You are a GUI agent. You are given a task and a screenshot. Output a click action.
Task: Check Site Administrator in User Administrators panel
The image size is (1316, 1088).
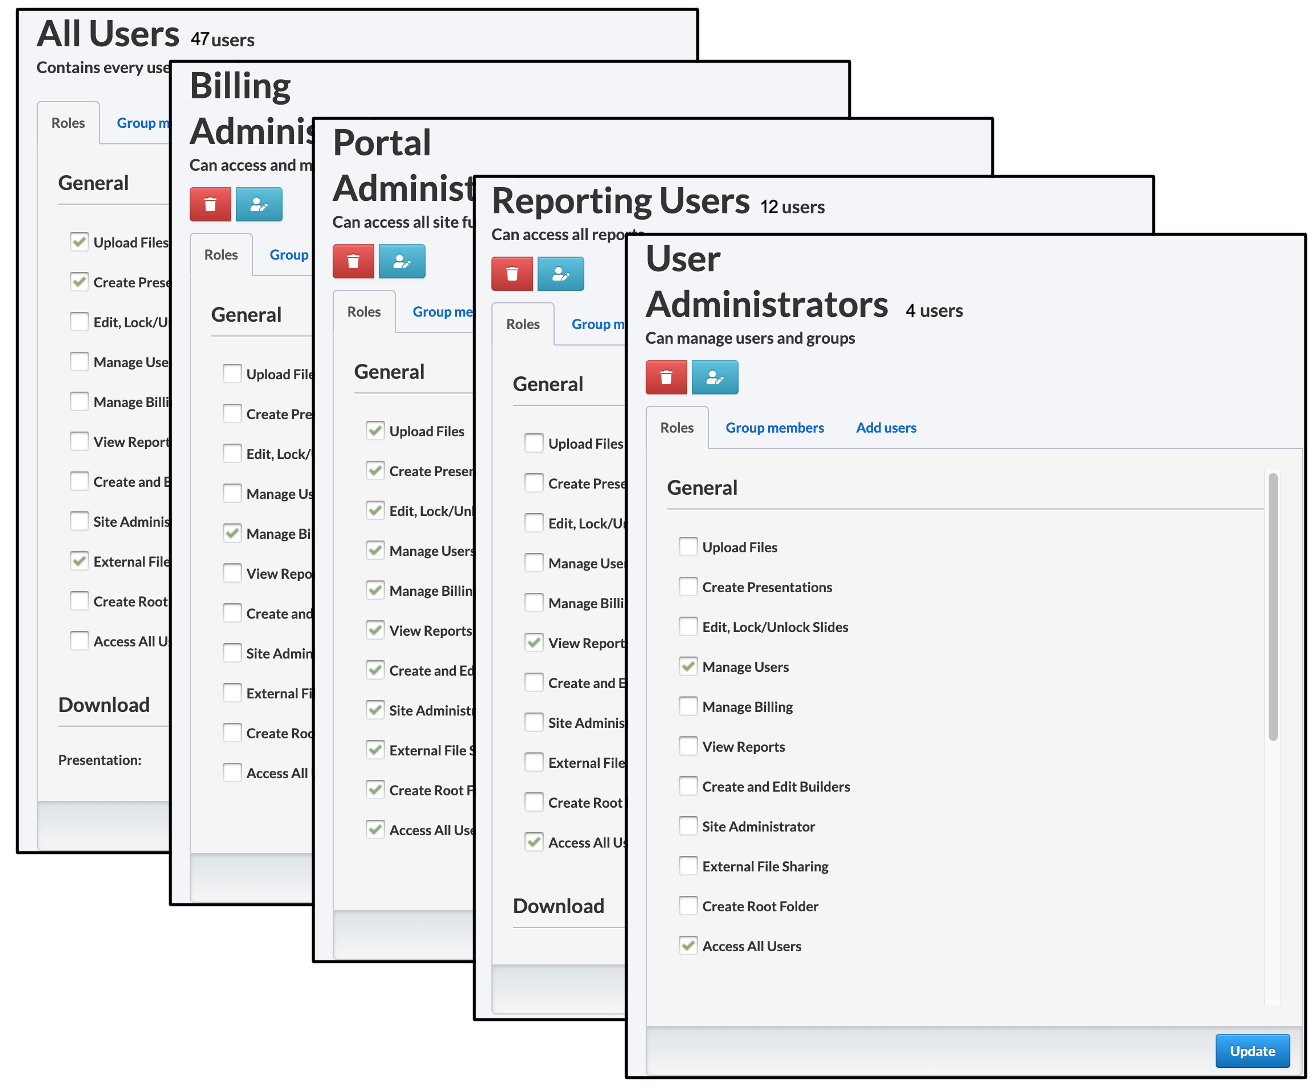[688, 826]
